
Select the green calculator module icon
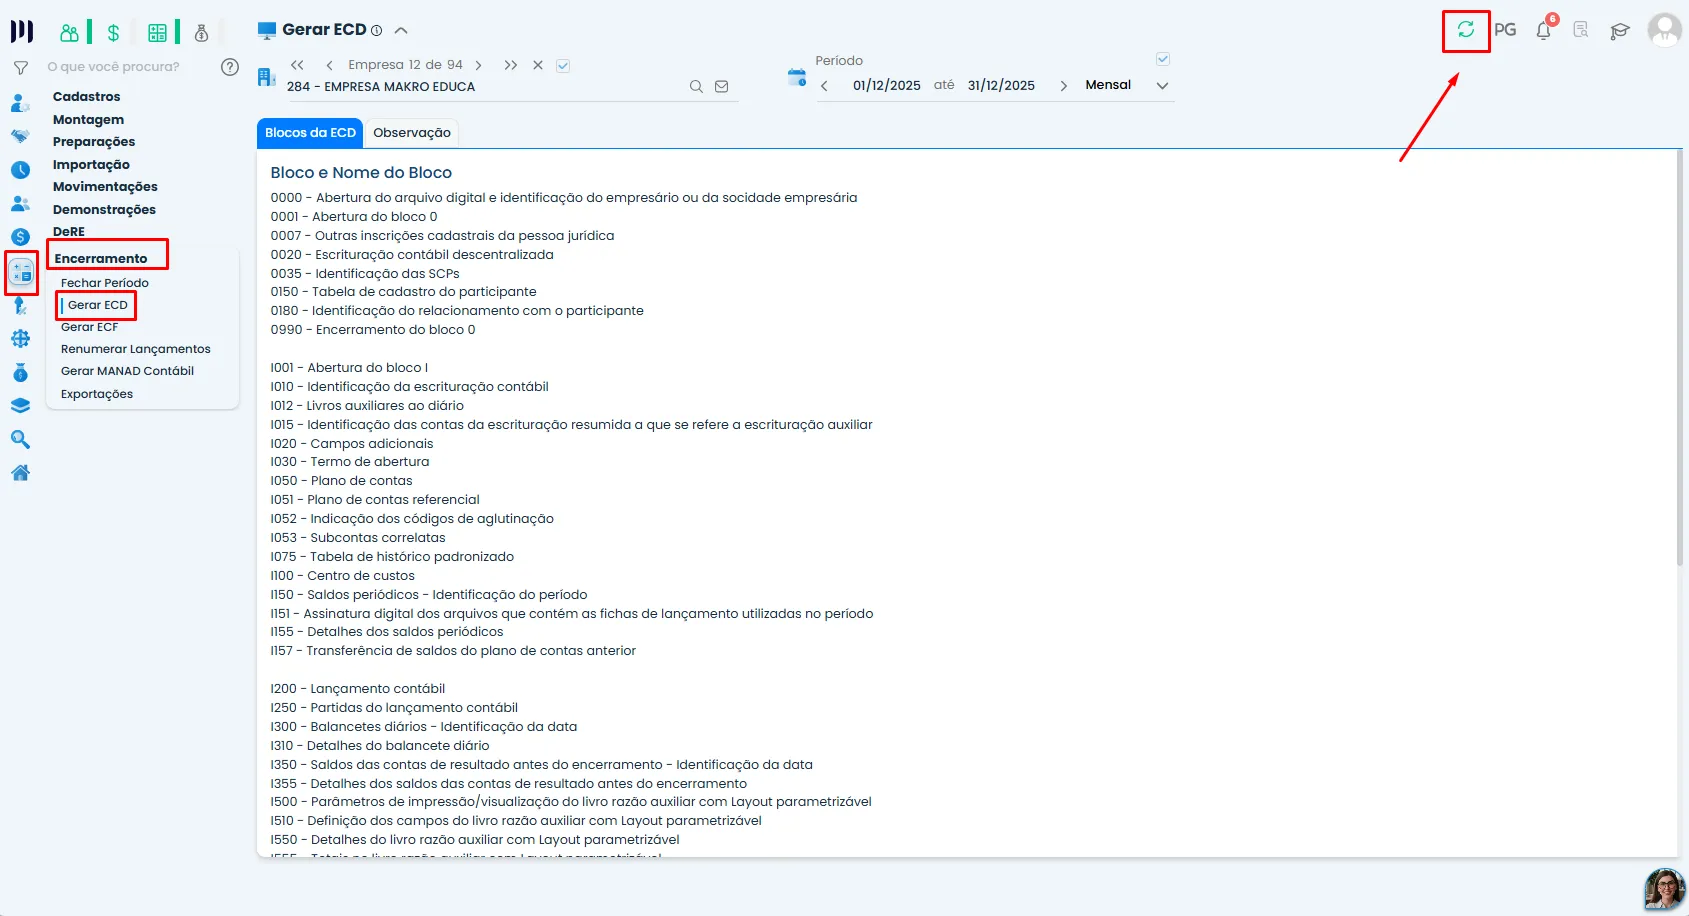click(x=157, y=33)
